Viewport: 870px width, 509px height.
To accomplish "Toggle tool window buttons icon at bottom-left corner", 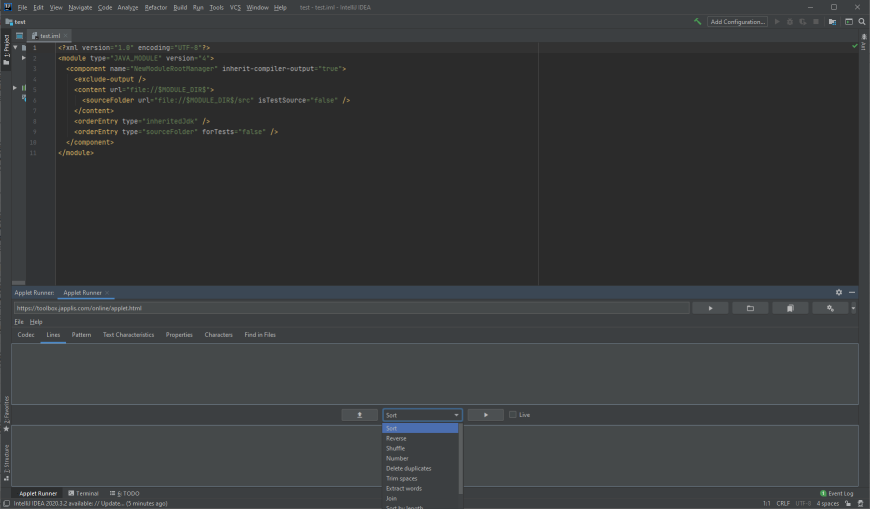I will point(6,503).
